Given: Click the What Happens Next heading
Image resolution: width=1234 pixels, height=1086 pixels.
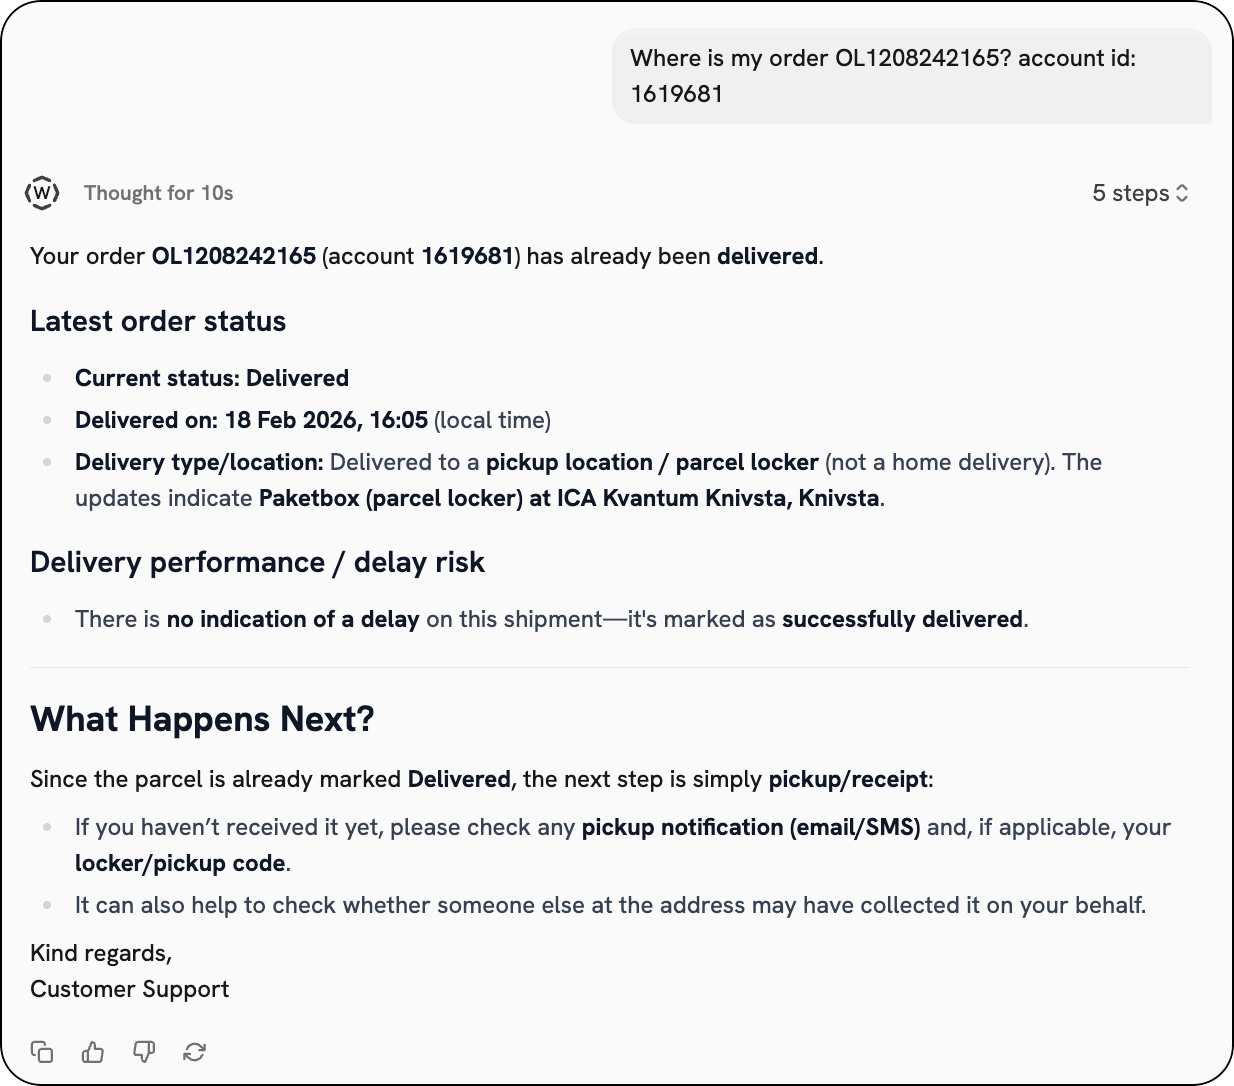Looking at the screenshot, I should coord(203,718).
